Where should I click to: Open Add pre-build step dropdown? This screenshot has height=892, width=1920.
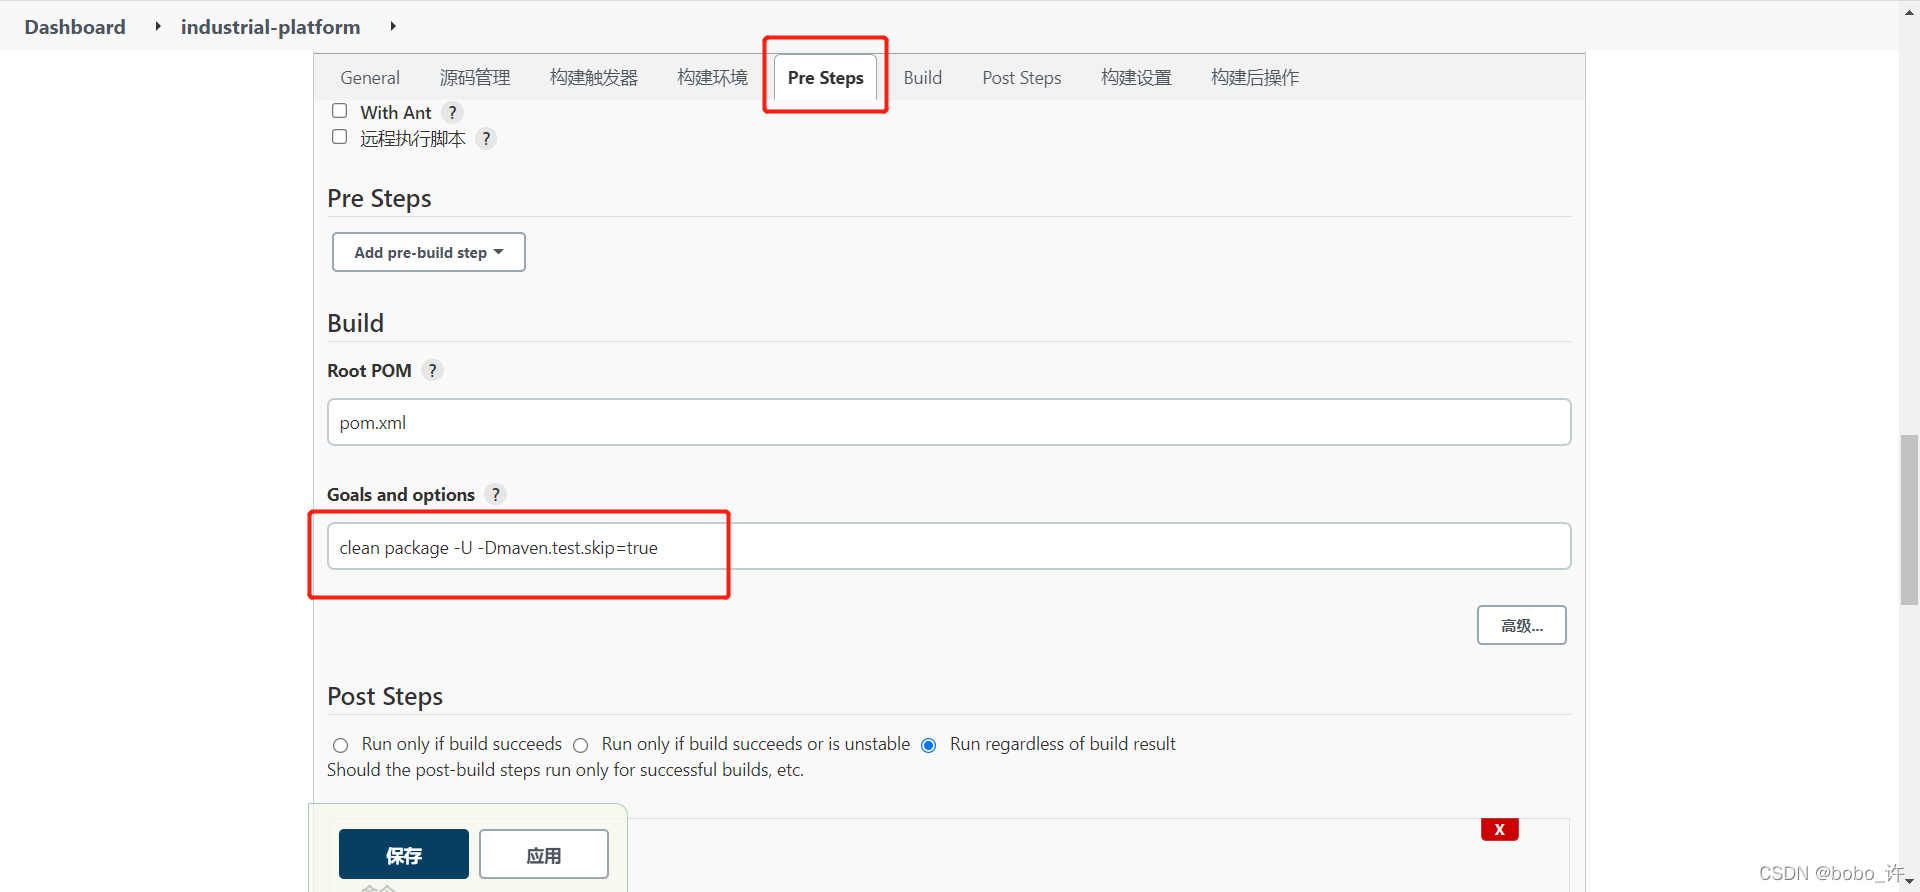click(x=428, y=252)
